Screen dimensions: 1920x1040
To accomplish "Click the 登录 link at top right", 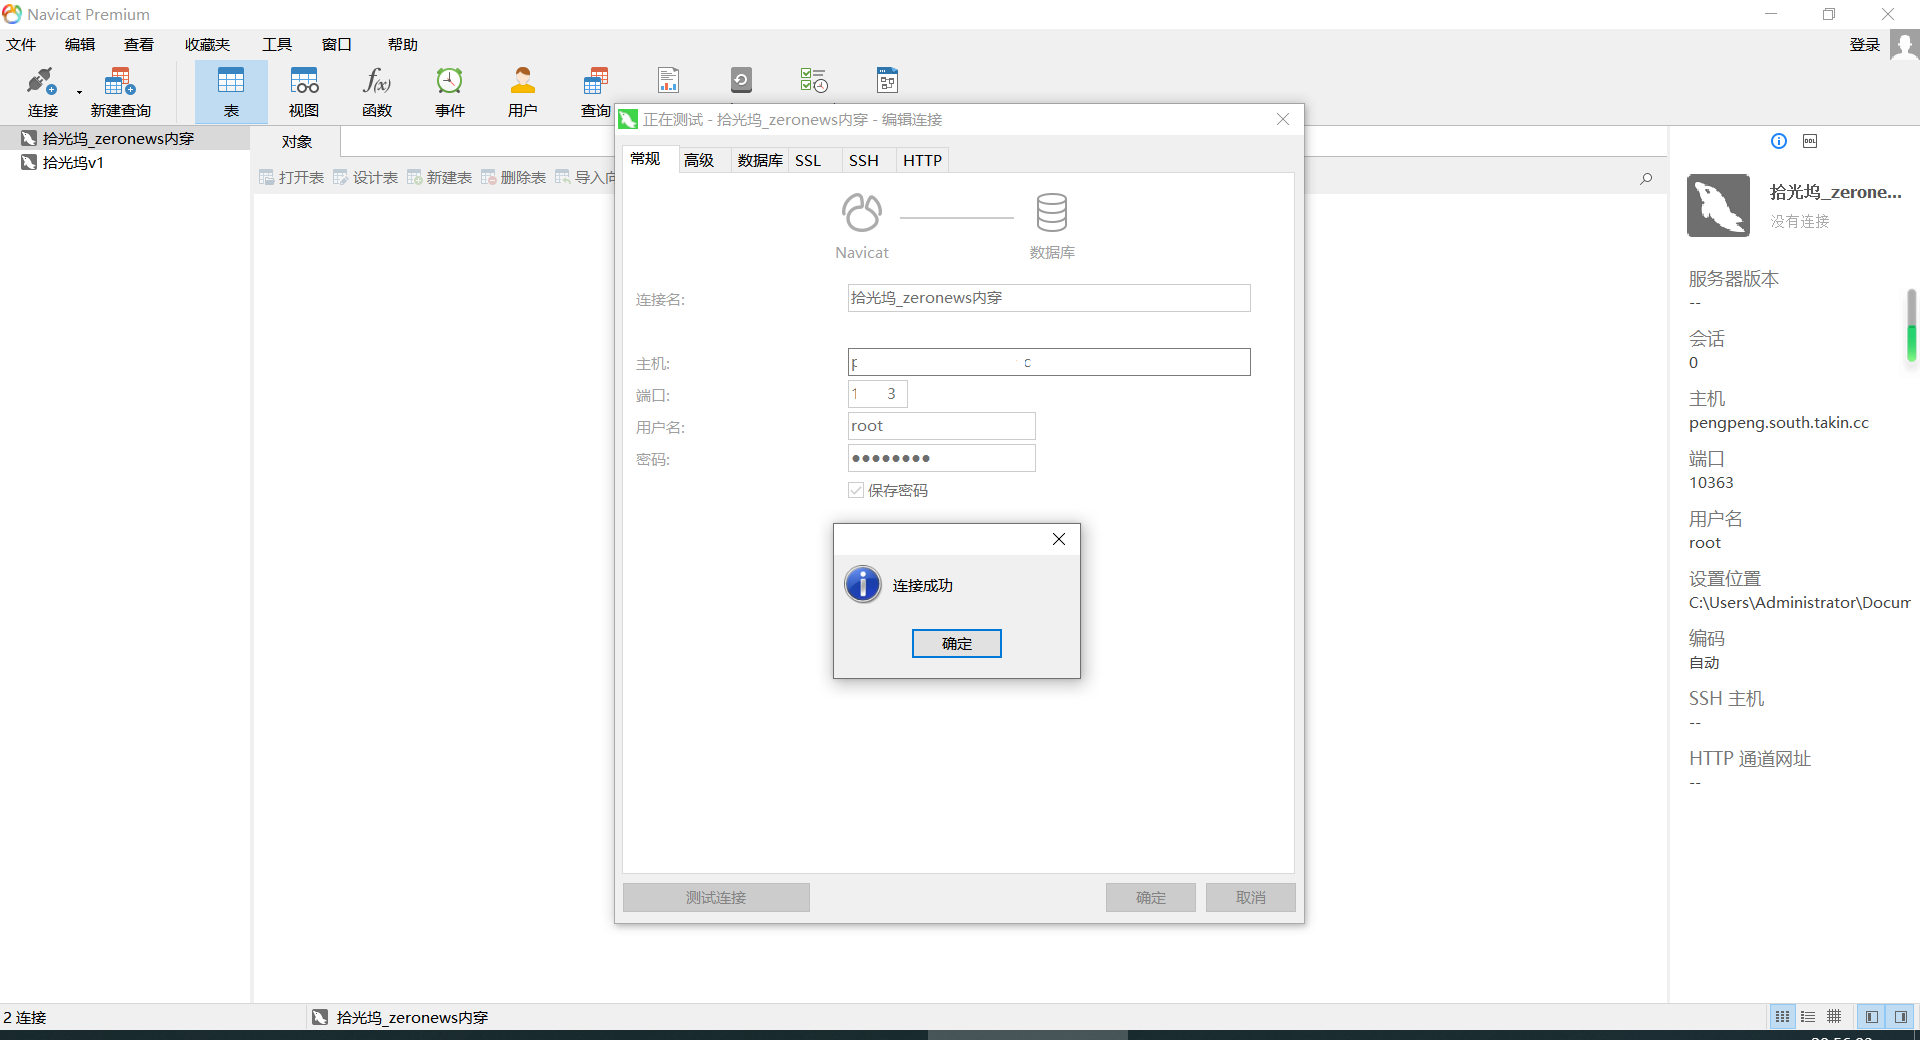I will 1864,45.
